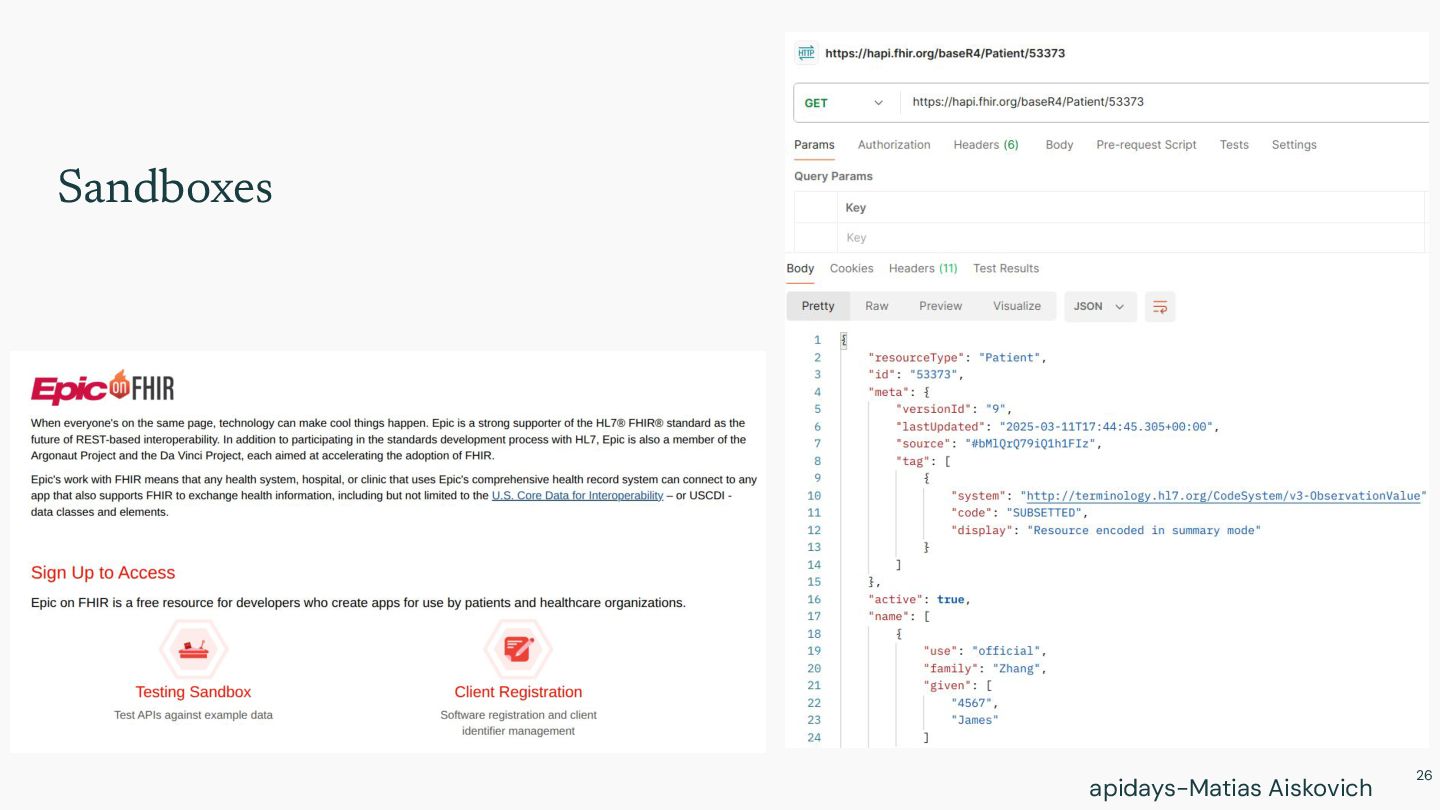Switch to the Params tab

click(814, 145)
